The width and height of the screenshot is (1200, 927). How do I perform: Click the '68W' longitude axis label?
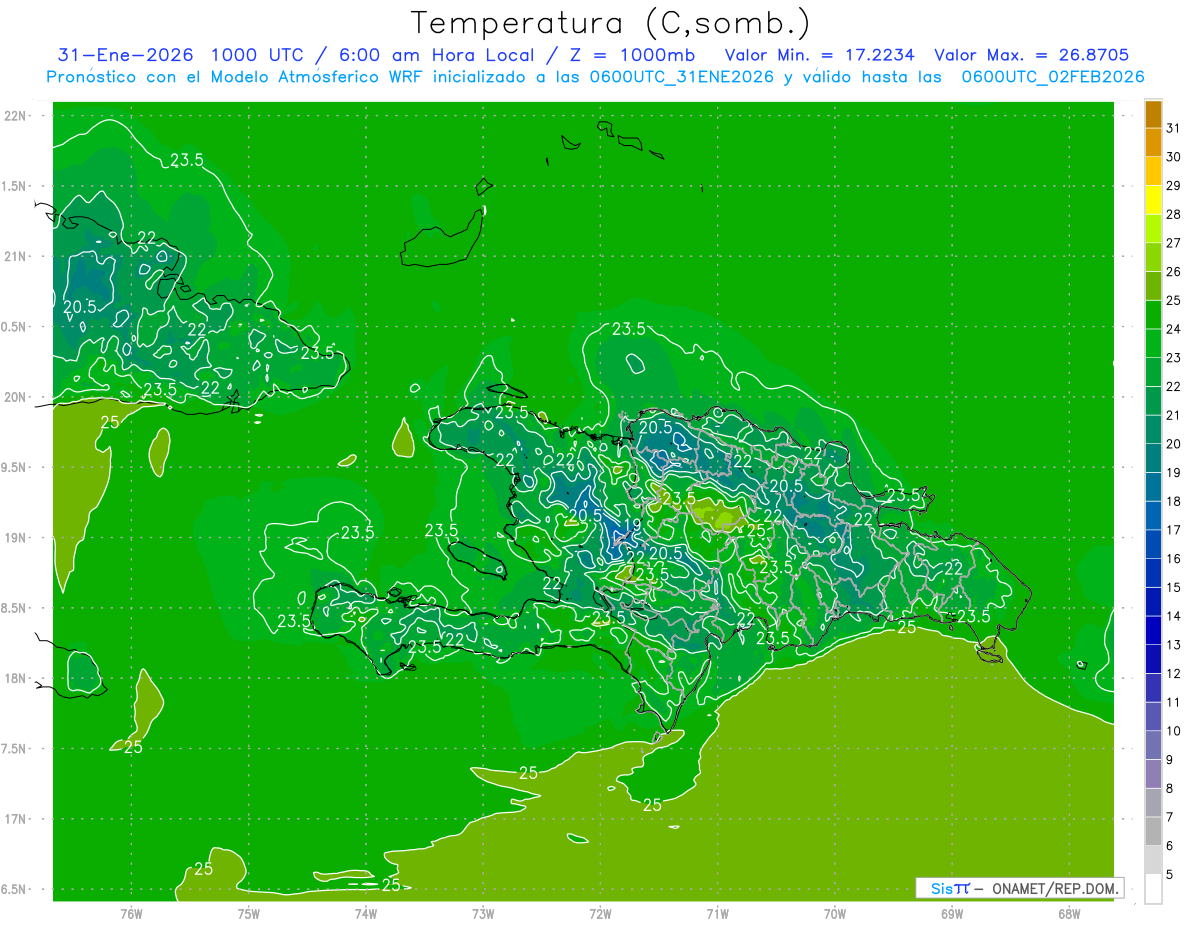(x=1068, y=913)
